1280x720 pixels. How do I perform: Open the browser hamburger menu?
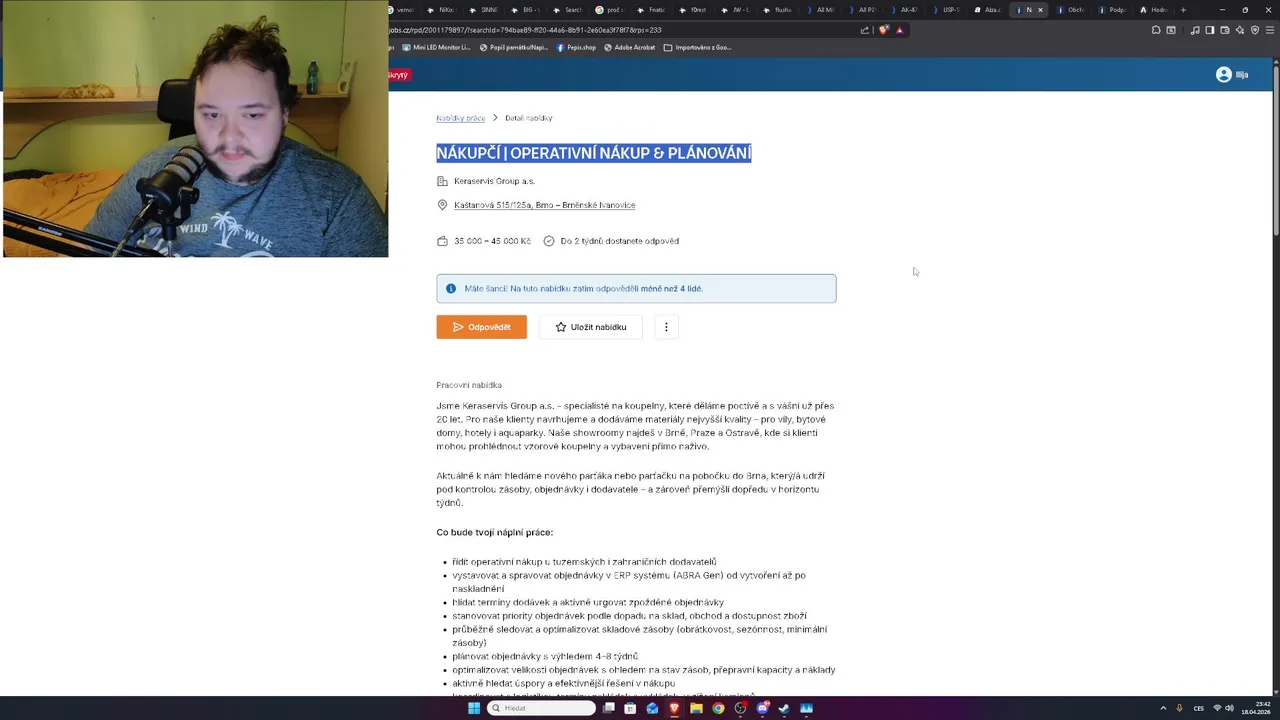[x=1269, y=30]
